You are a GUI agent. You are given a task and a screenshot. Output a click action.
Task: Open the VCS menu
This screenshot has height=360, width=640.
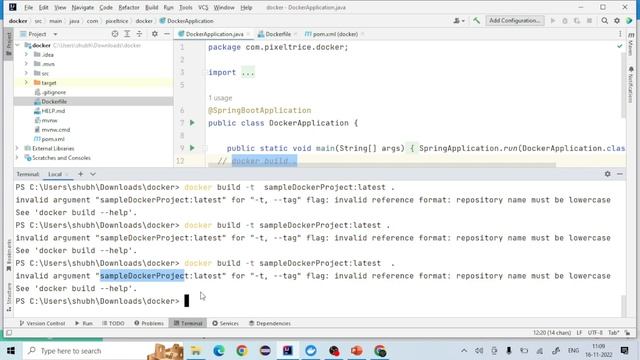pyautogui.click(x=203, y=7)
